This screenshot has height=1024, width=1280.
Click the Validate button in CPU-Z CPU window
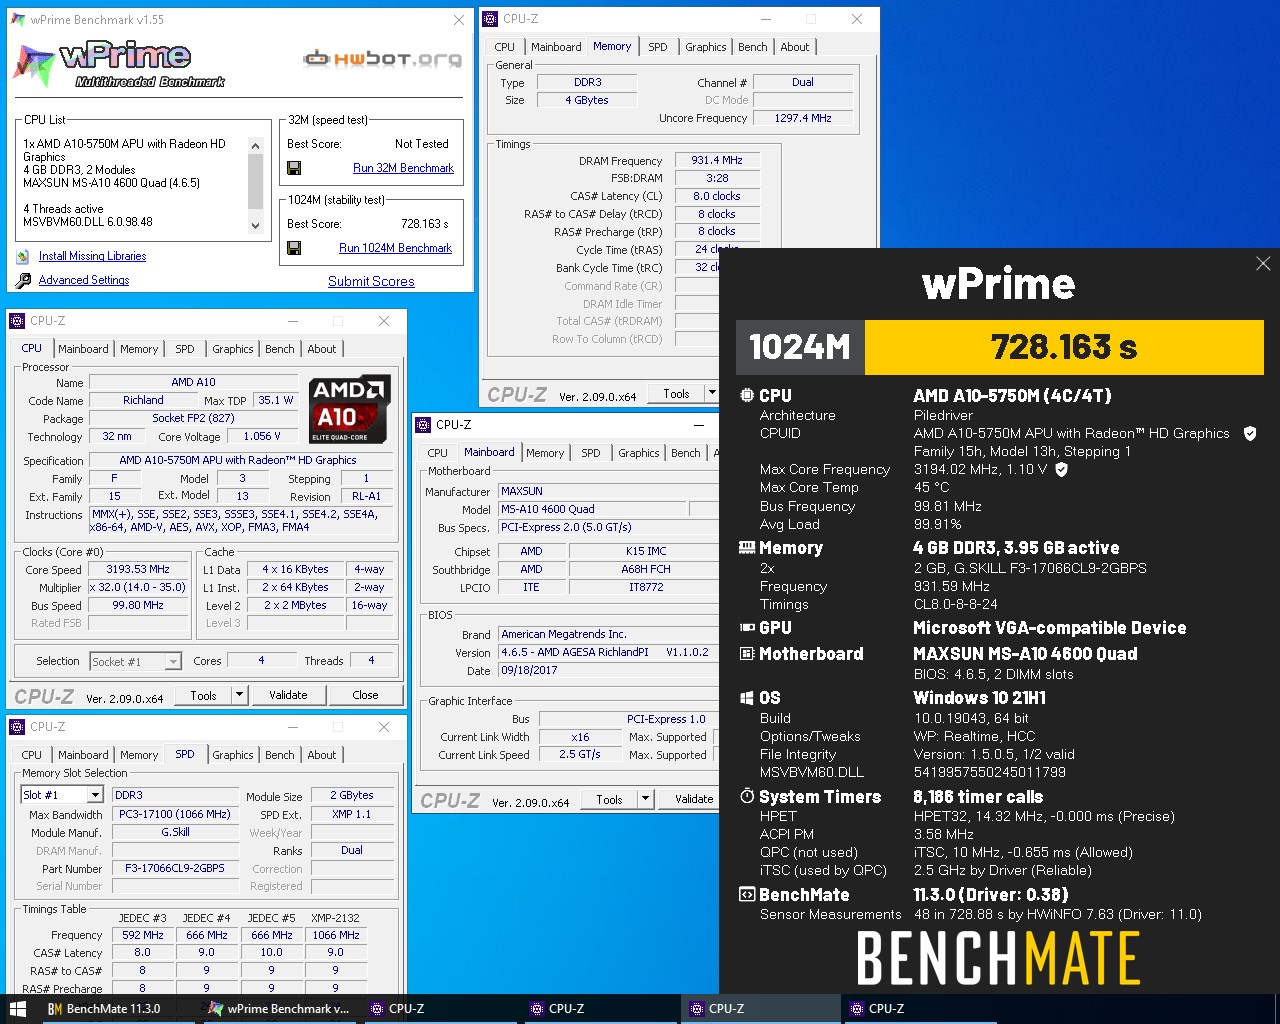(x=288, y=695)
